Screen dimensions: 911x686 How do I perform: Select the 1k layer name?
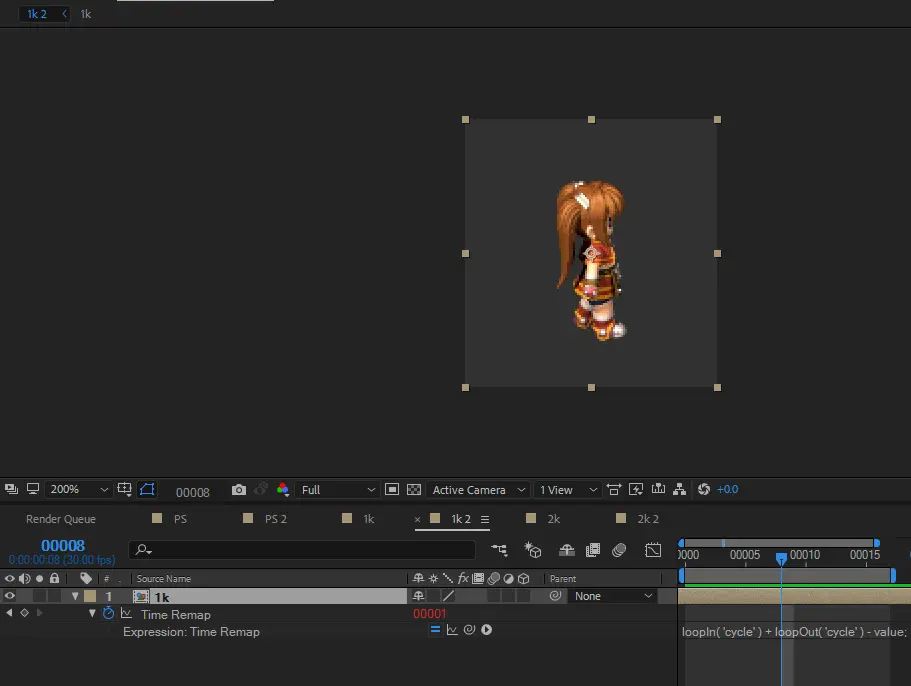coord(162,597)
